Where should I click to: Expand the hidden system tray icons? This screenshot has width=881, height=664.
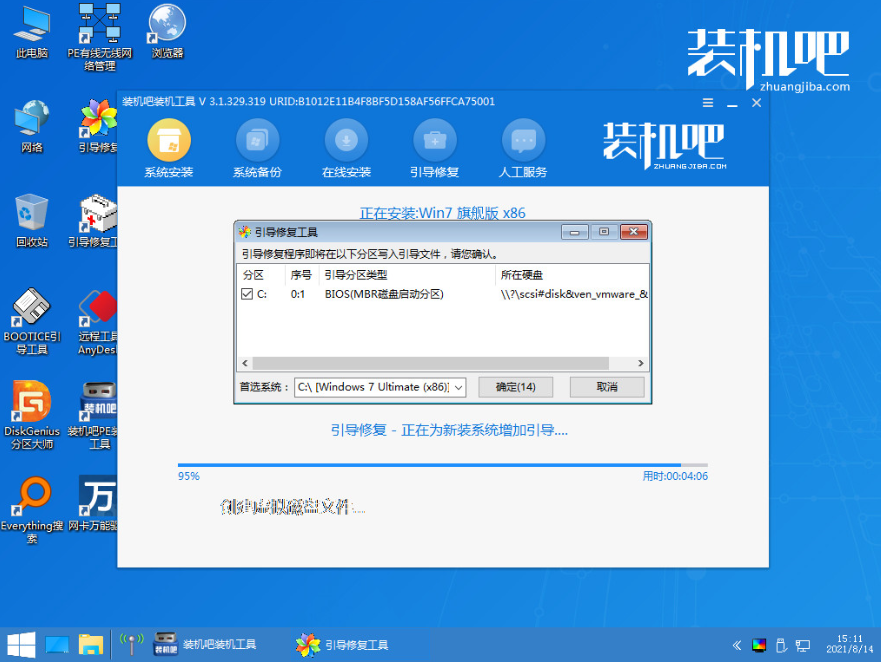pos(737,645)
